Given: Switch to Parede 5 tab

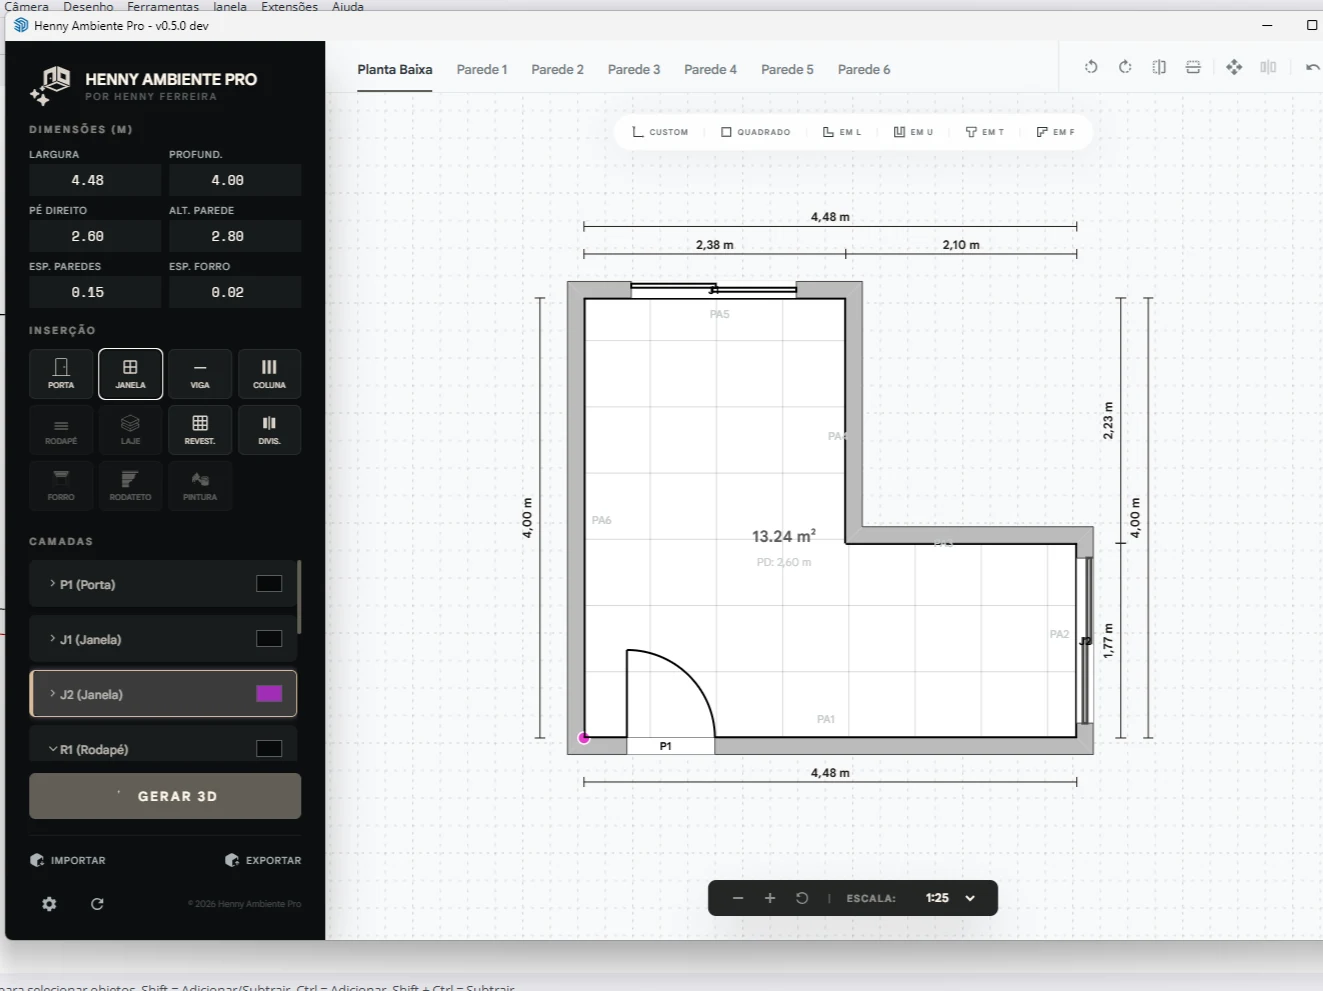Looking at the screenshot, I should pyautogui.click(x=787, y=70).
